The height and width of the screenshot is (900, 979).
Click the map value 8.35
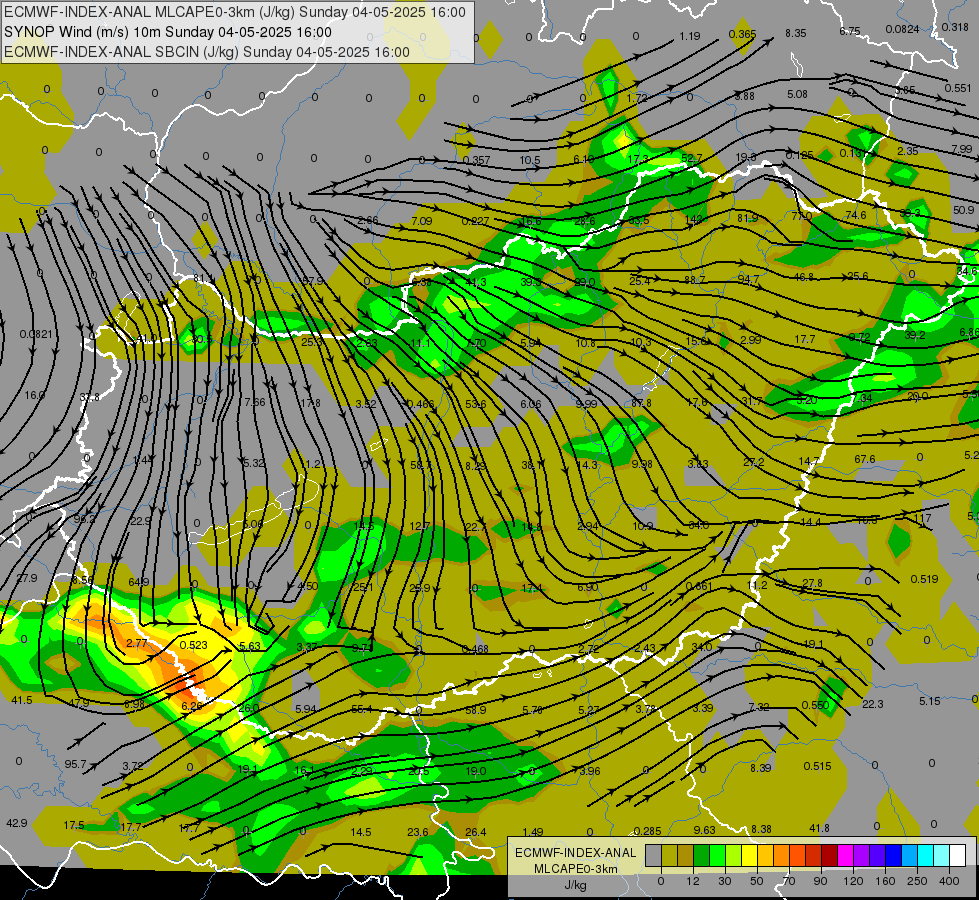point(795,33)
